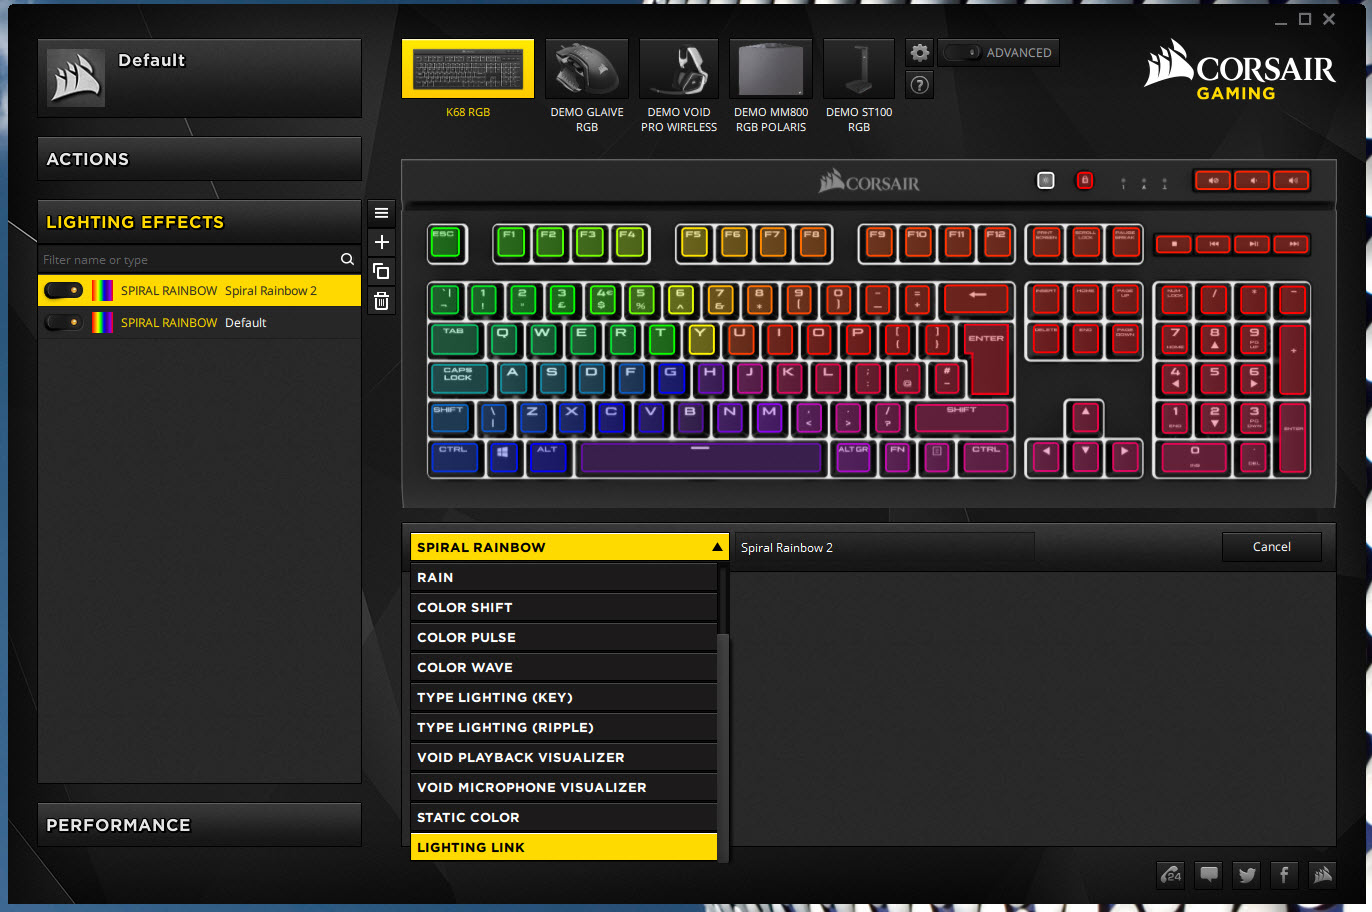Select the next track key on keyboard
Image resolution: width=1372 pixels, height=912 pixels.
(1292, 244)
